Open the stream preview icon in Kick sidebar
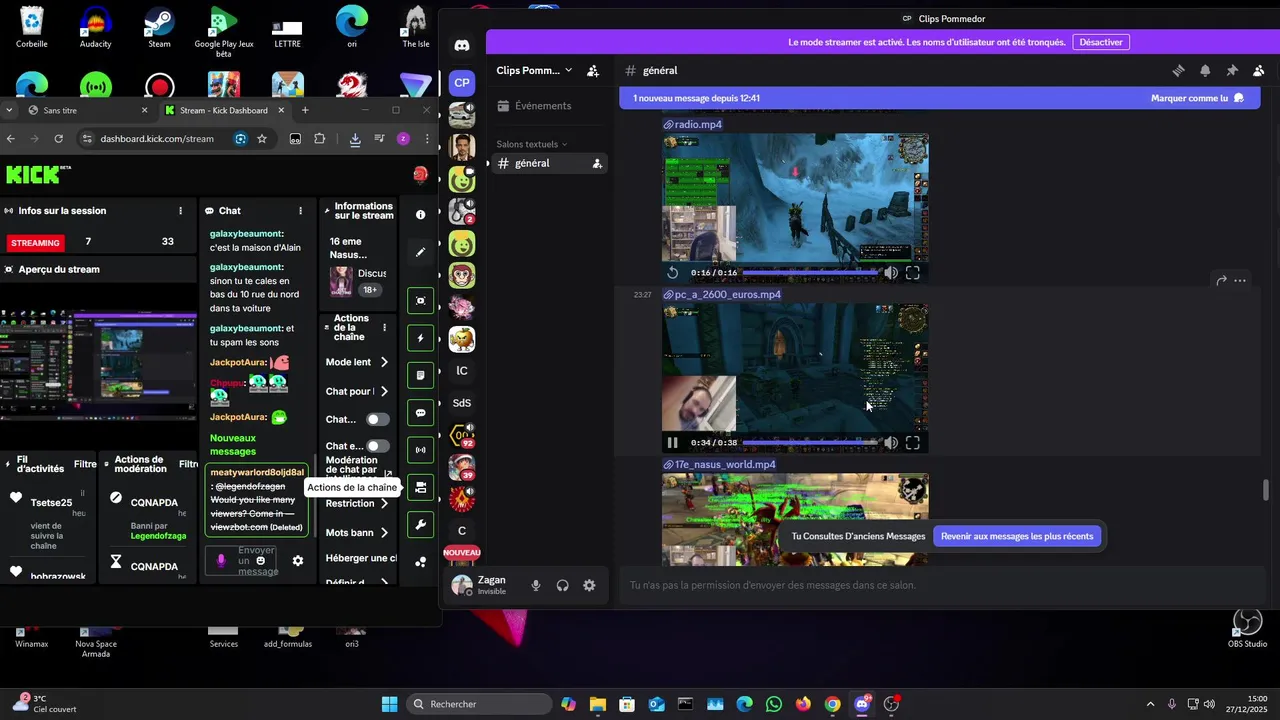1280x720 pixels. pyautogui.click(x=420, y=301)
